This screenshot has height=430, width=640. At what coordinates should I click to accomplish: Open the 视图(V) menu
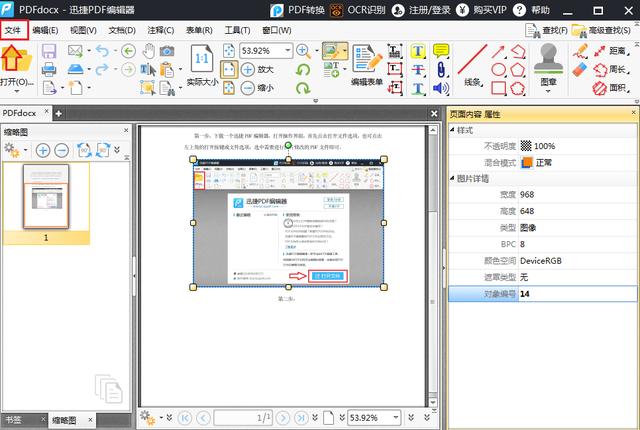click(83, 30)
